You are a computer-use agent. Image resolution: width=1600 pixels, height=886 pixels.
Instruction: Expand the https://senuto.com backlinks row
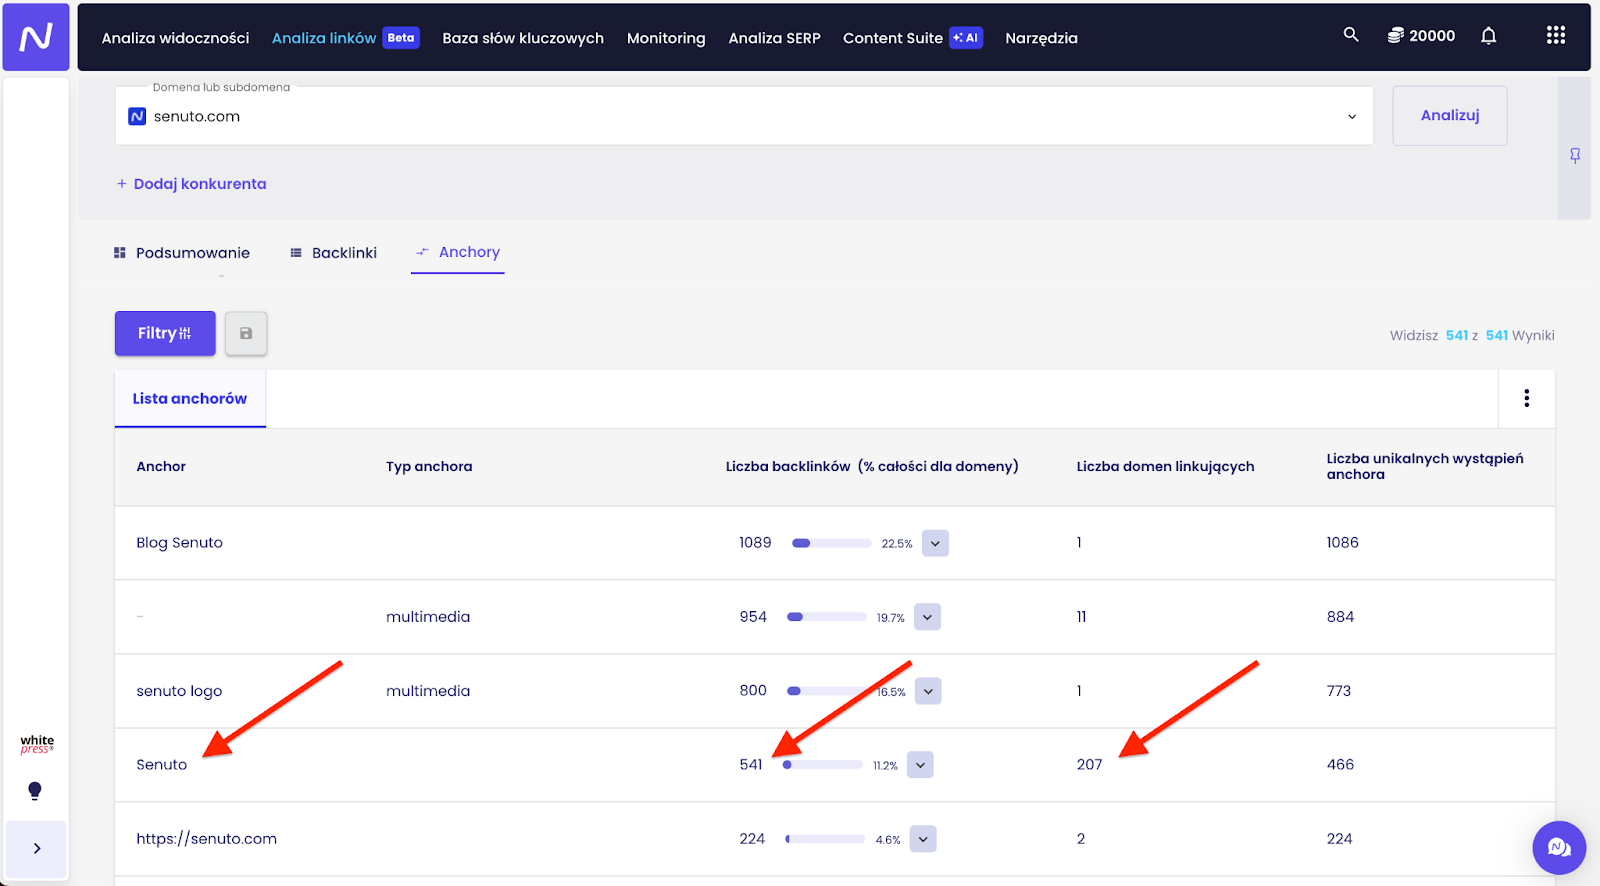point(923,839)
